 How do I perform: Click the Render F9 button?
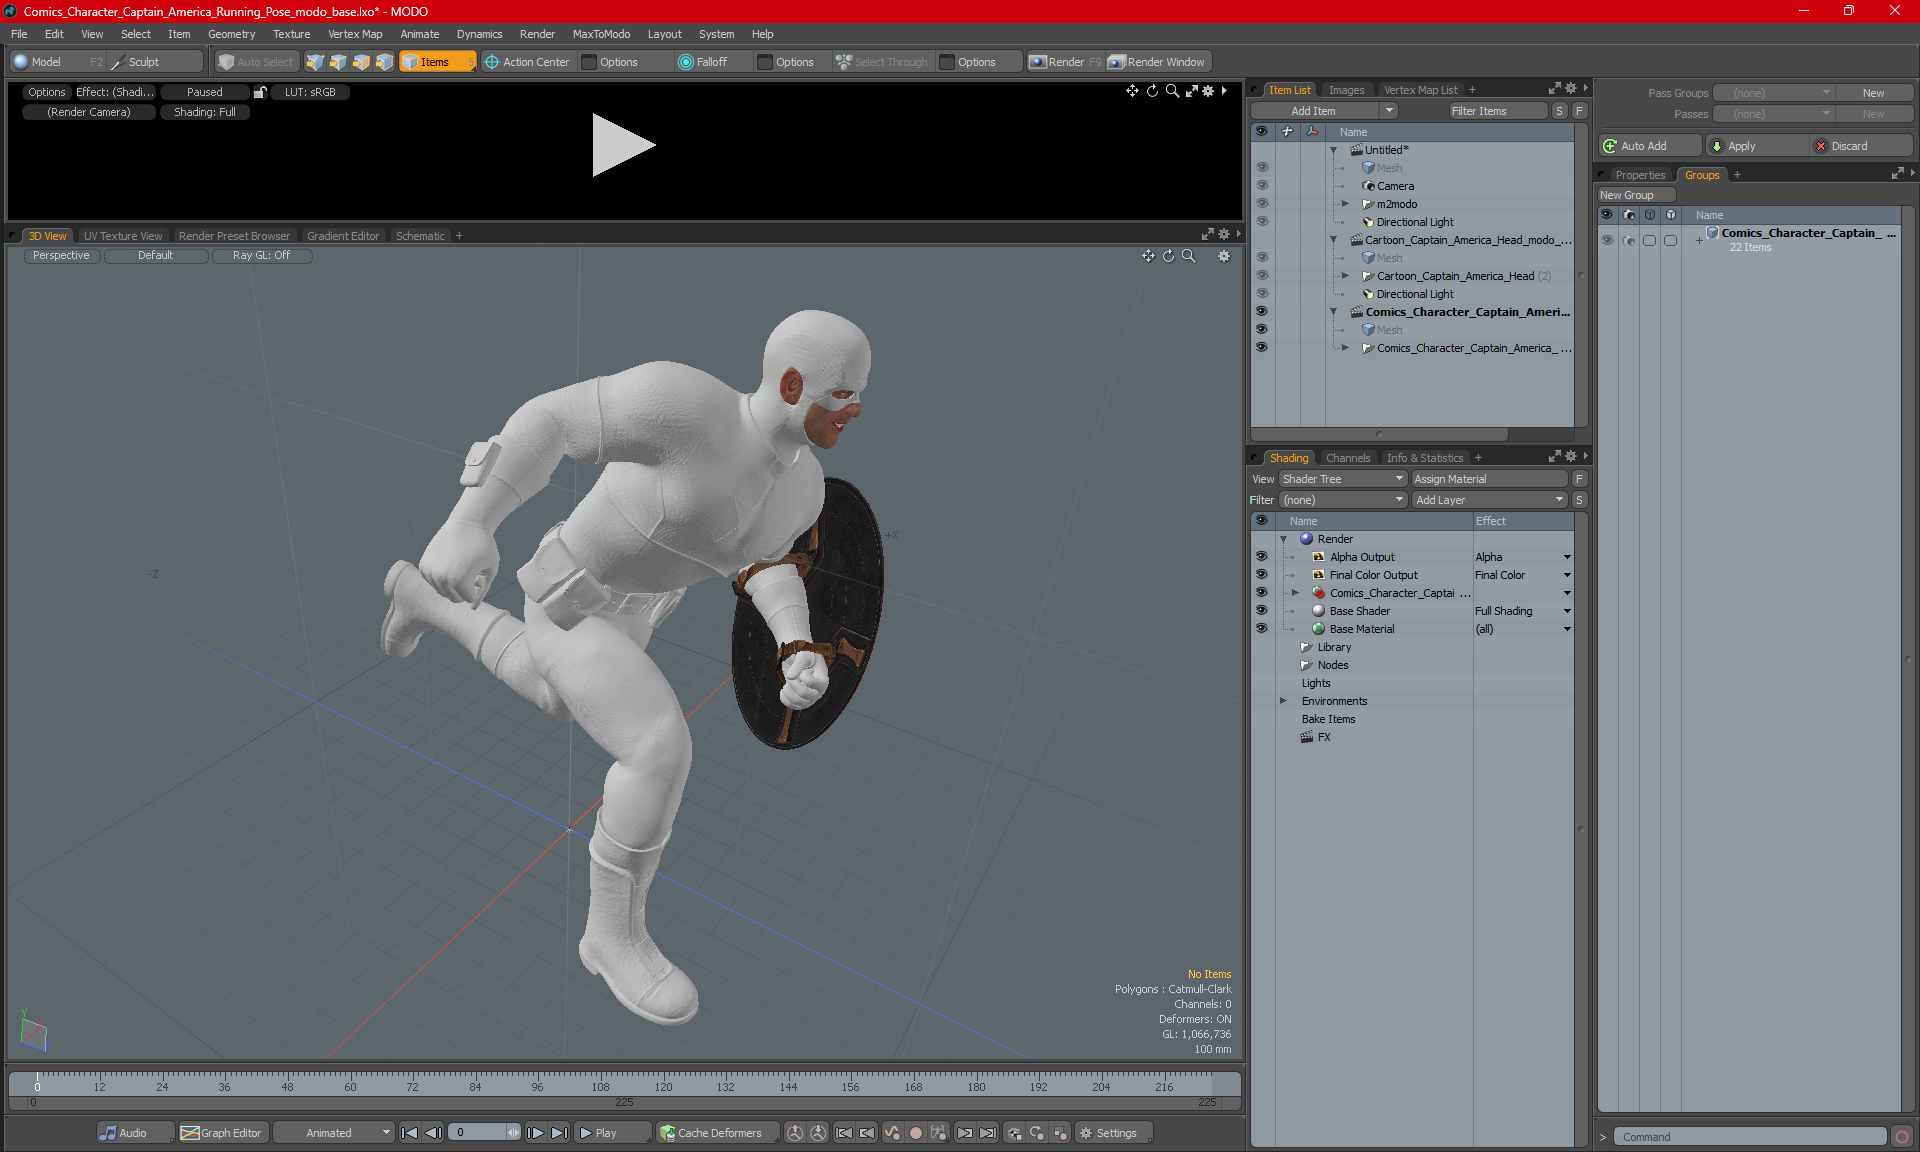[x=1066, y=62]
